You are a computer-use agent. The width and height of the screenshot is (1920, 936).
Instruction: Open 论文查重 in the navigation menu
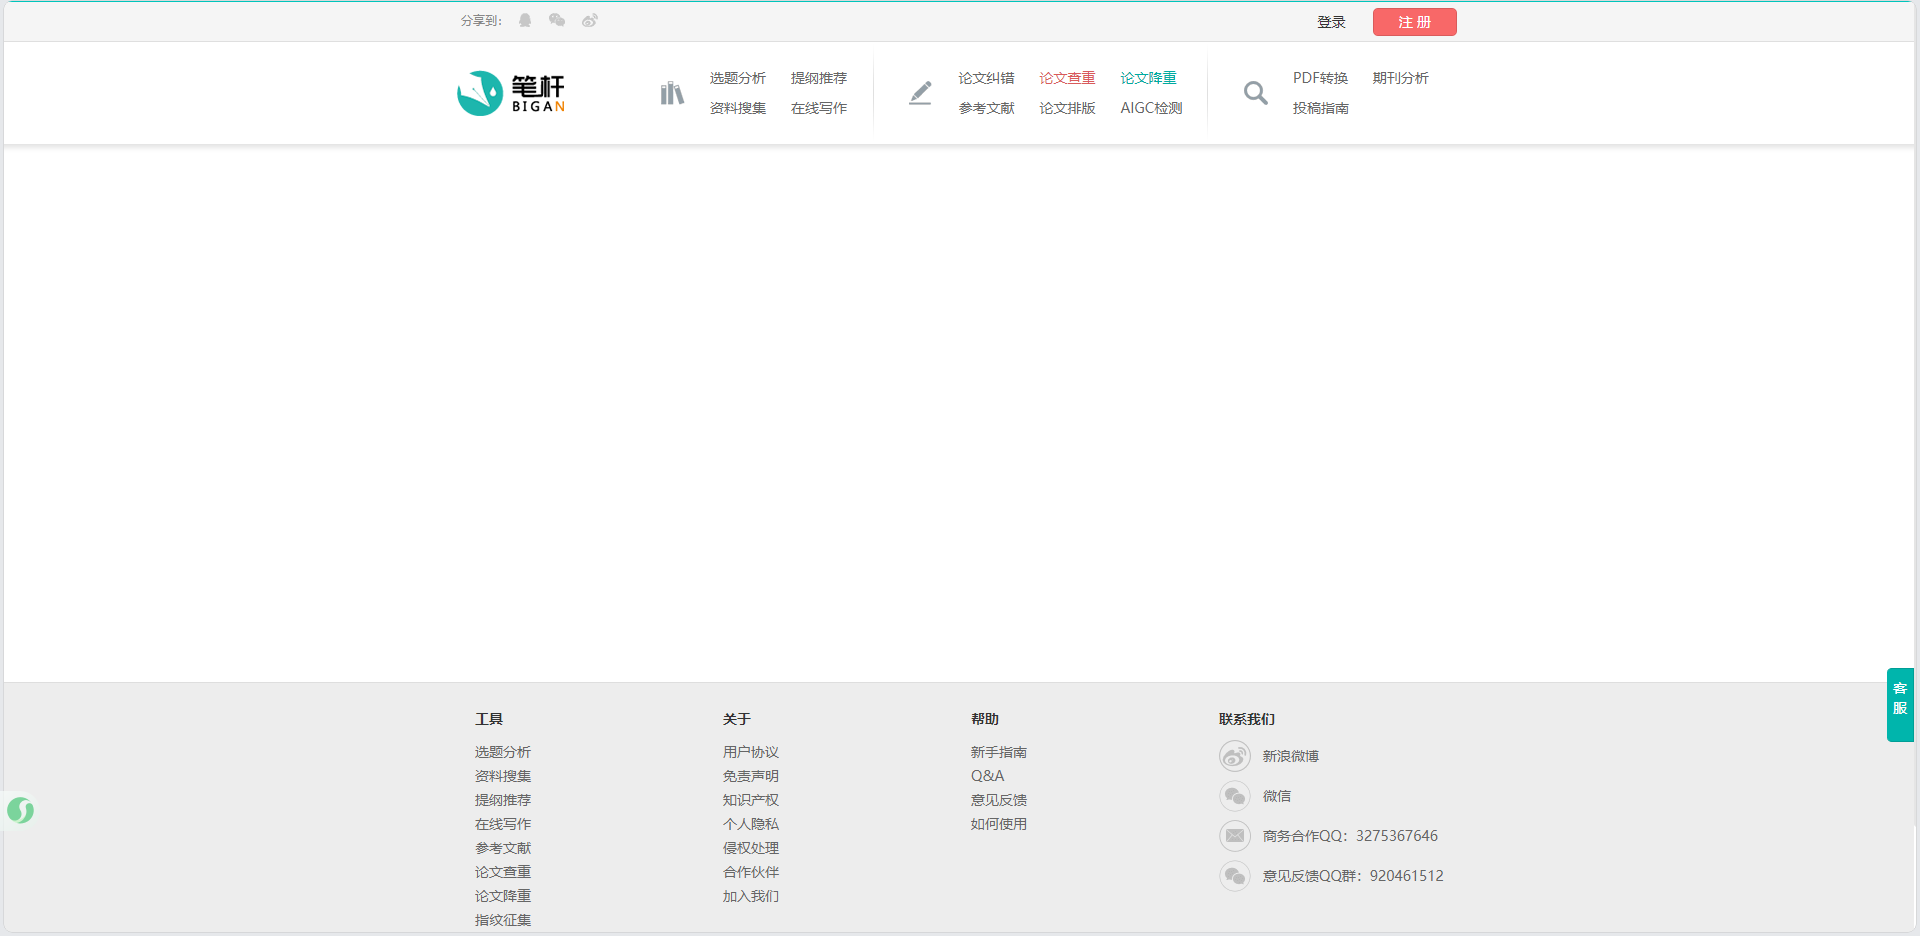click(1067, 78)
